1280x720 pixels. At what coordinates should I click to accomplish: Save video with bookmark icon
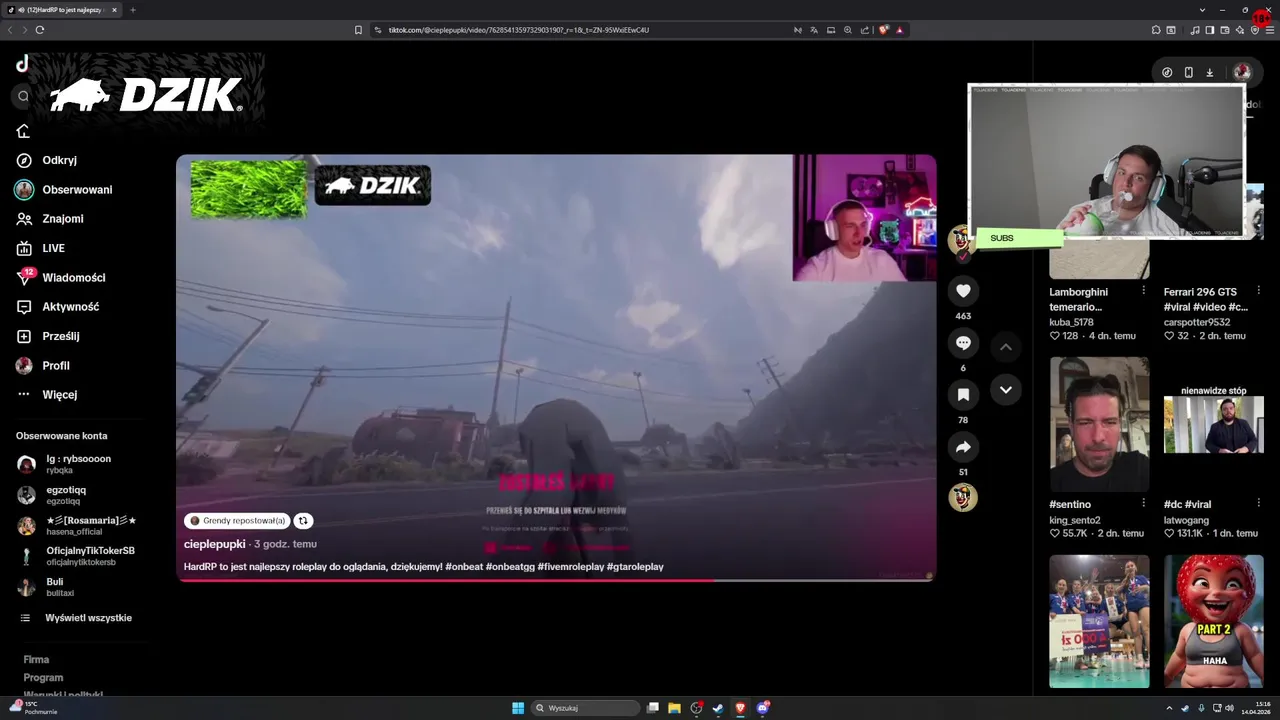point(963,395)
